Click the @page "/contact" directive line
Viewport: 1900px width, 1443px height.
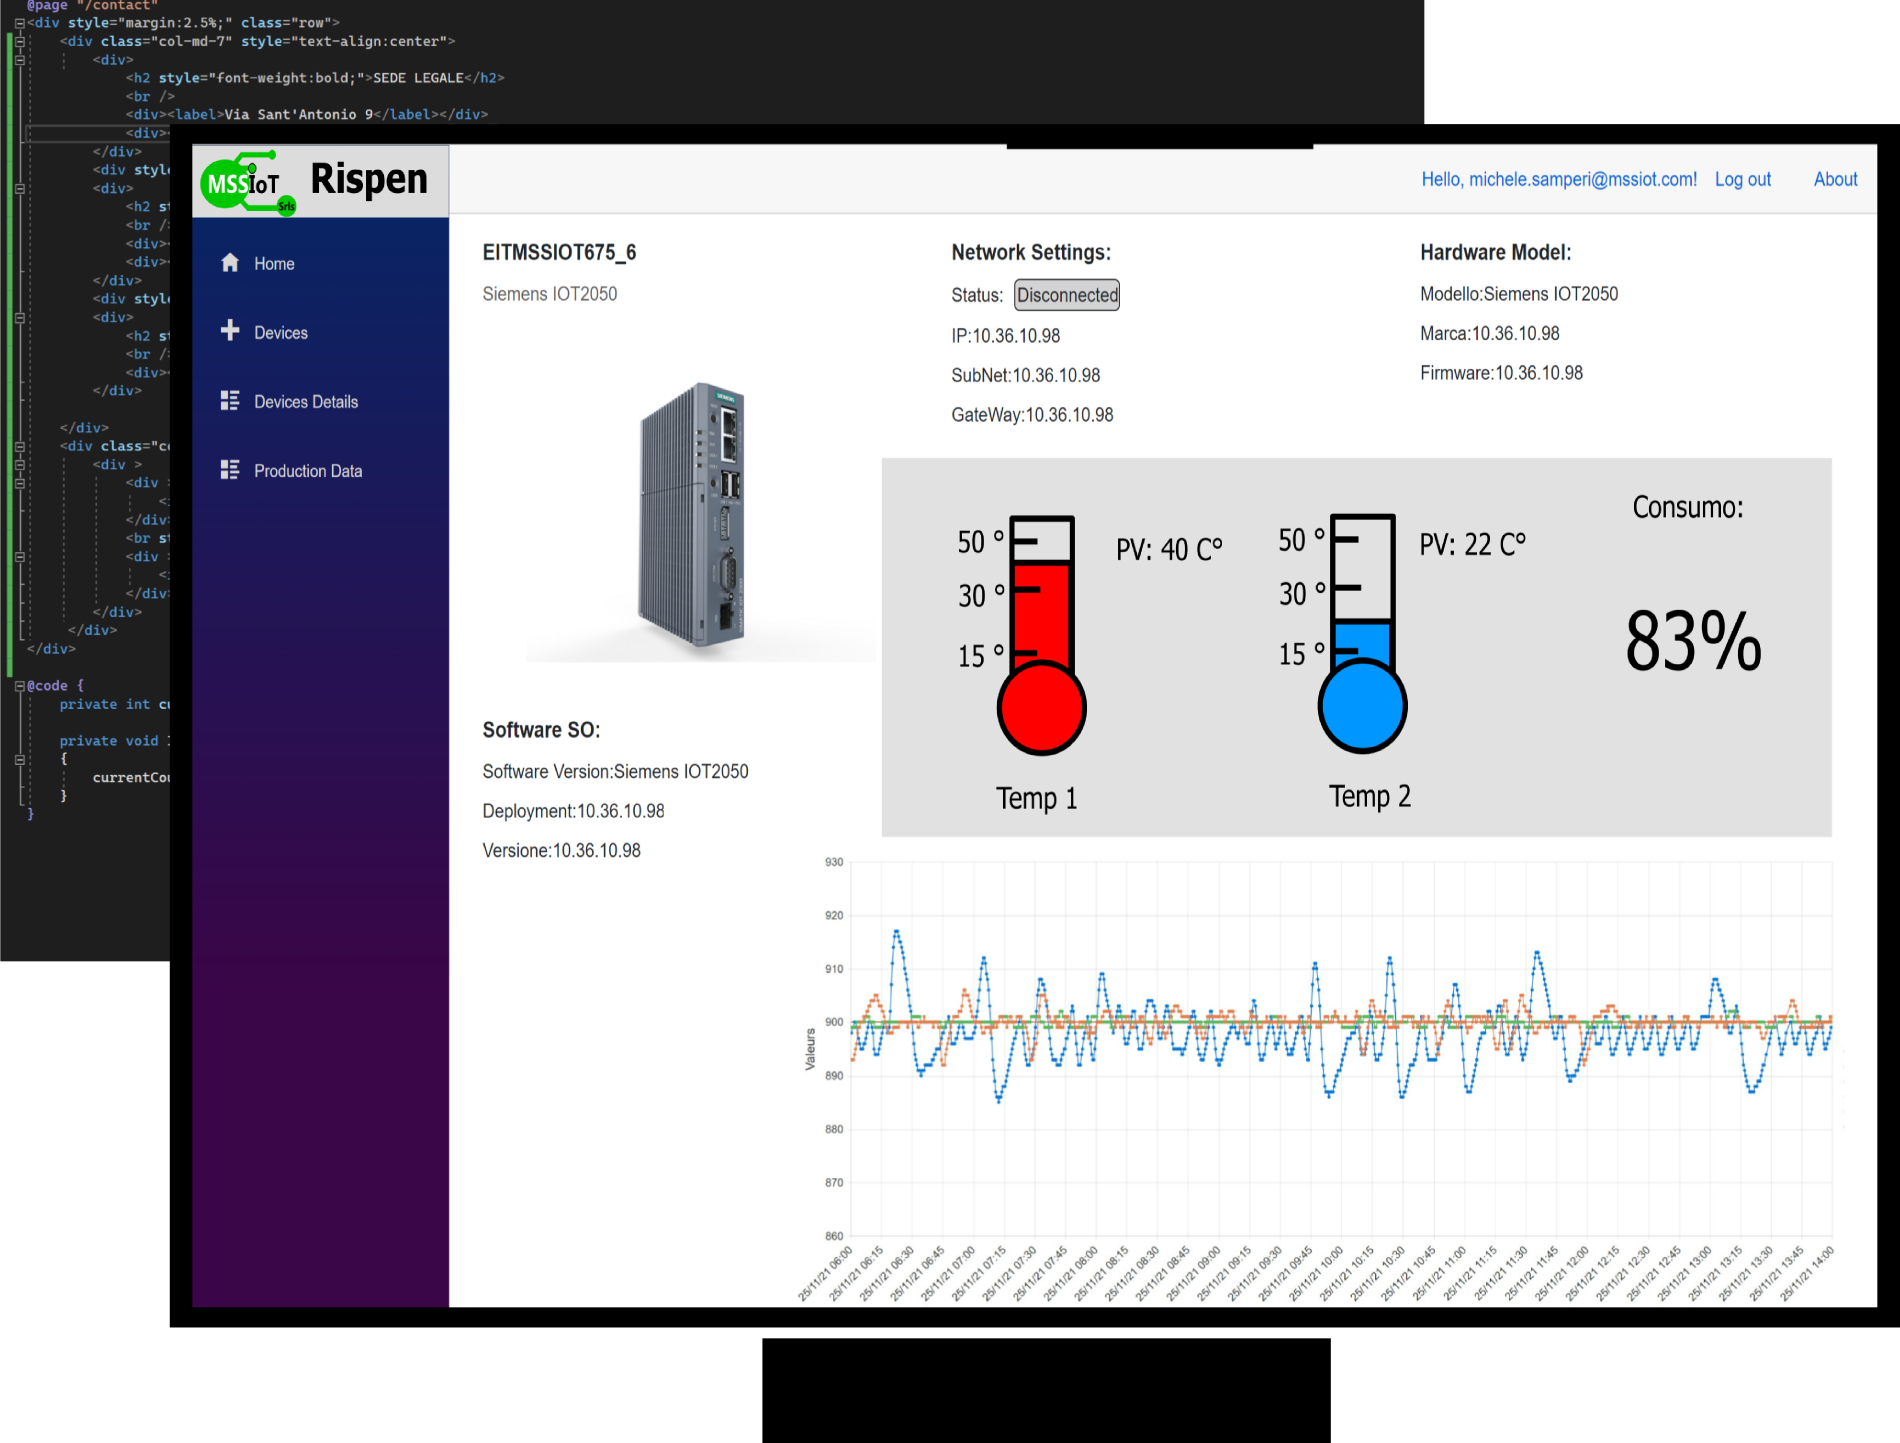click(x=92, y=6)
